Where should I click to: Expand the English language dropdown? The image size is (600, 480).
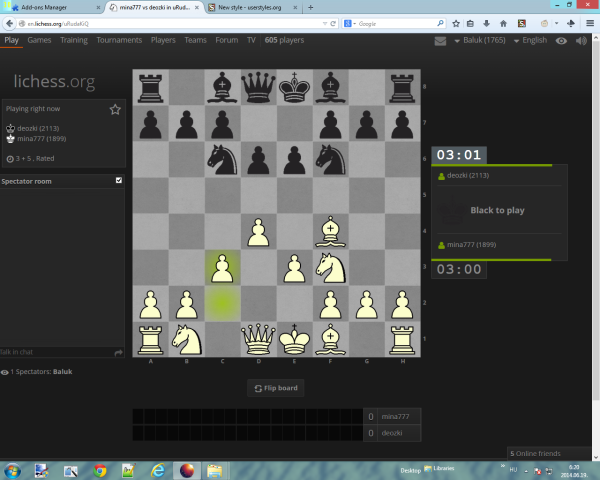coord(530,41)
